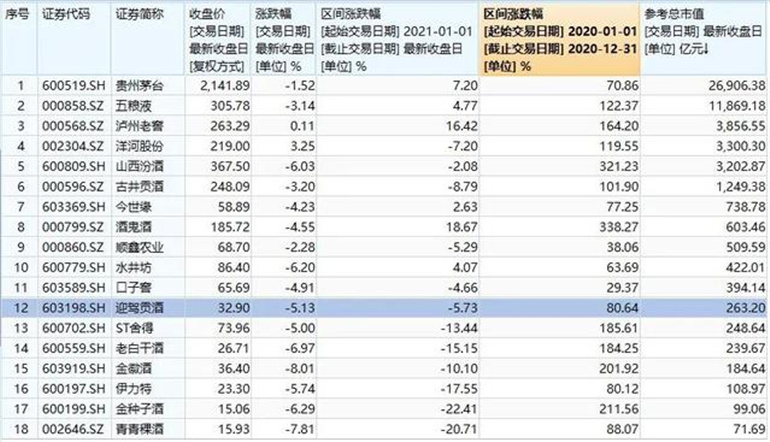Click stock name 青青稞酒

pyautogui.click(x=139, y=429)
